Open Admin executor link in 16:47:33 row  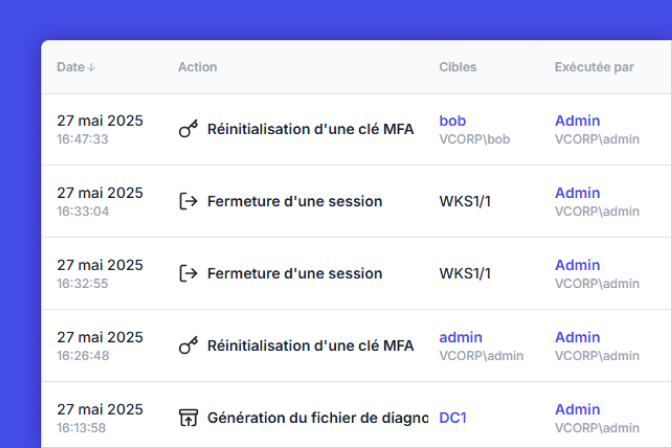[x=577, y=121]
